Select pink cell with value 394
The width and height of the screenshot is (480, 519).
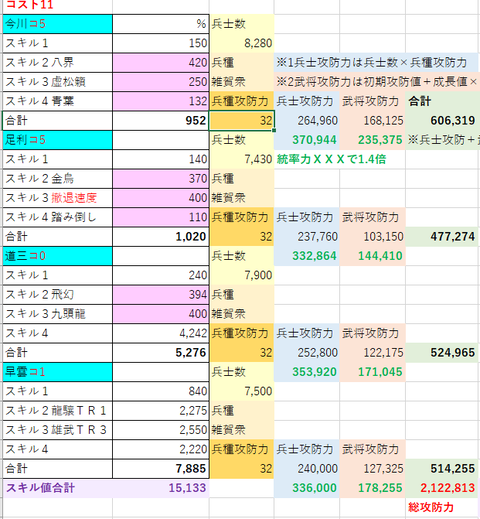161,295
